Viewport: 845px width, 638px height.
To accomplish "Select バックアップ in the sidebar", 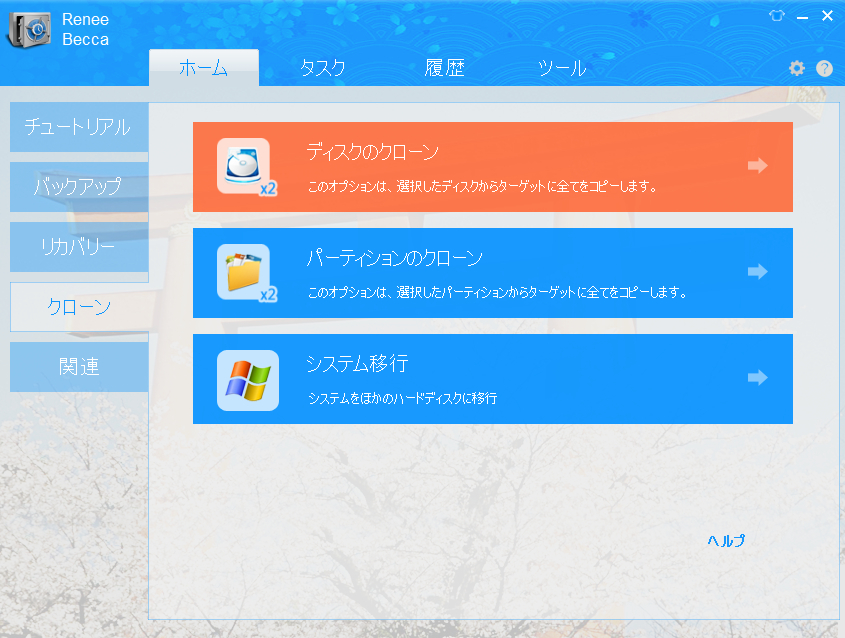I will [79, 187].
